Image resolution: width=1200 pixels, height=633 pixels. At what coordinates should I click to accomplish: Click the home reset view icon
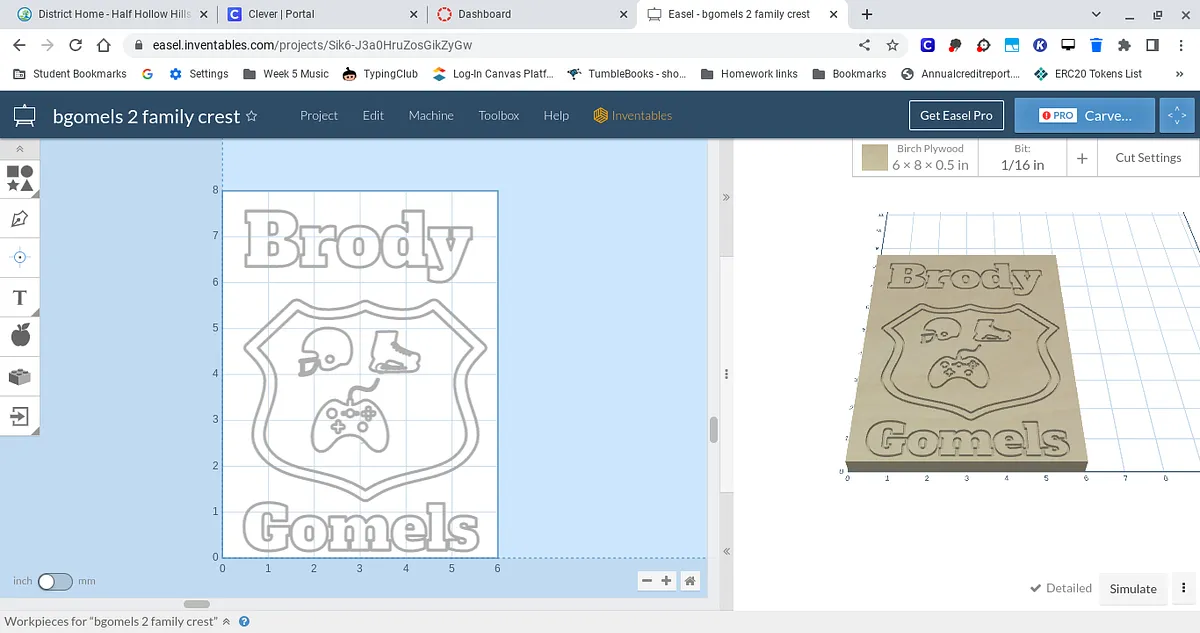click(690, 581)
